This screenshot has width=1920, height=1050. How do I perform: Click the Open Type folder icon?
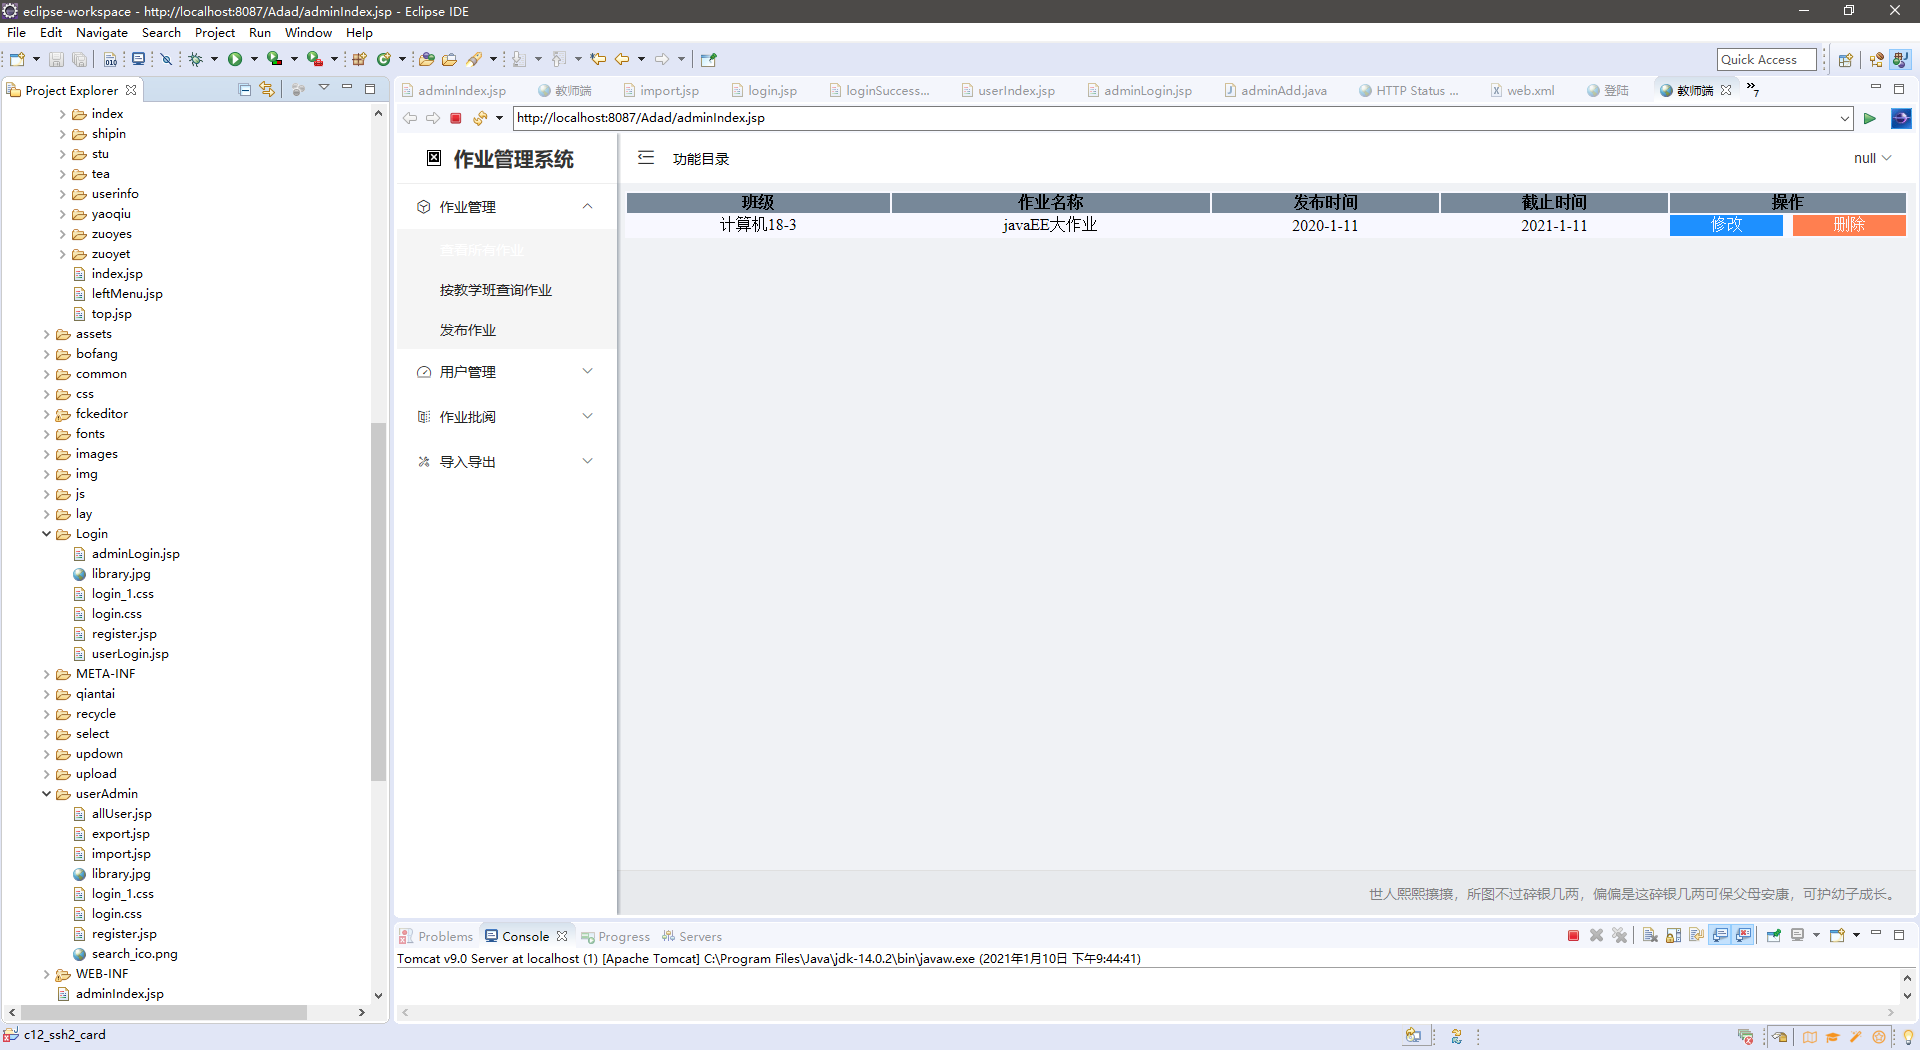tap(427, 60)
